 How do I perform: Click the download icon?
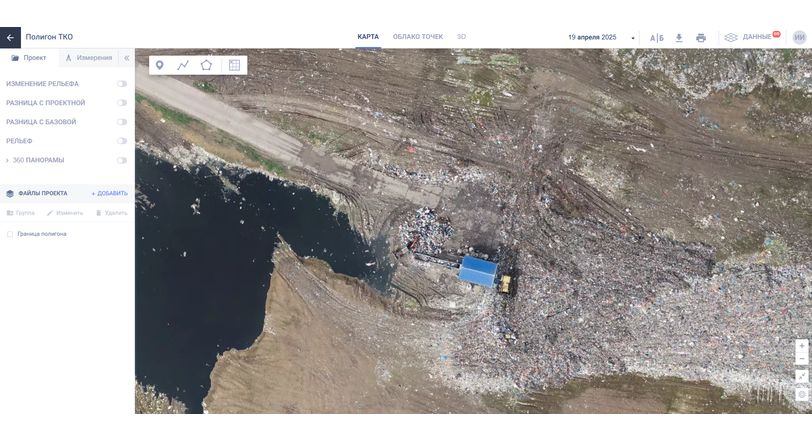point(679,38)
